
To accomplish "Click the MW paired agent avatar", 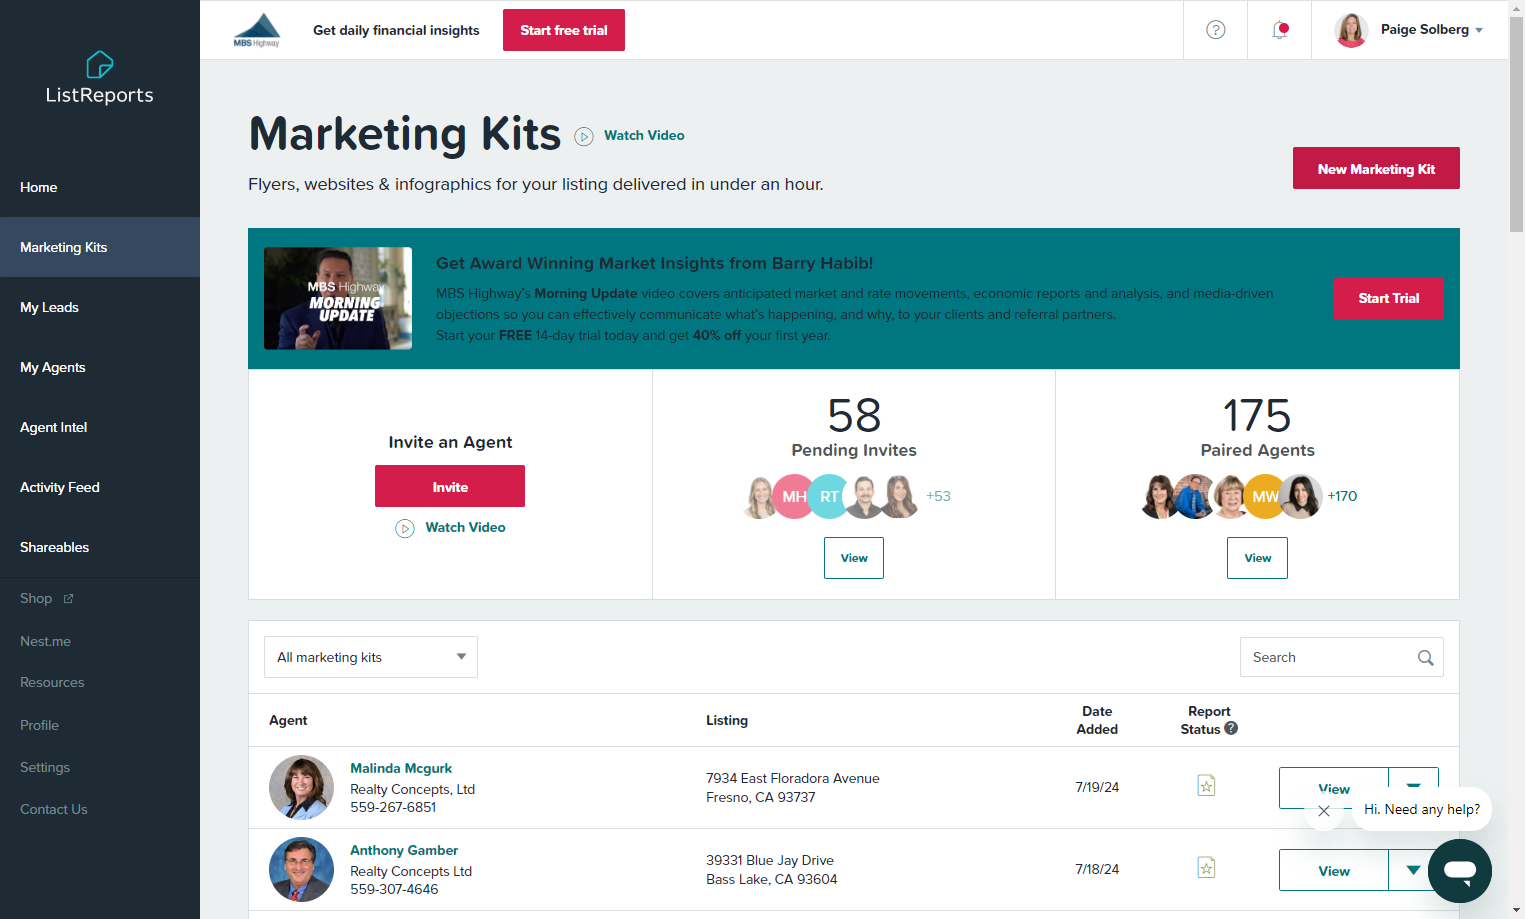I will [1265, 496].
